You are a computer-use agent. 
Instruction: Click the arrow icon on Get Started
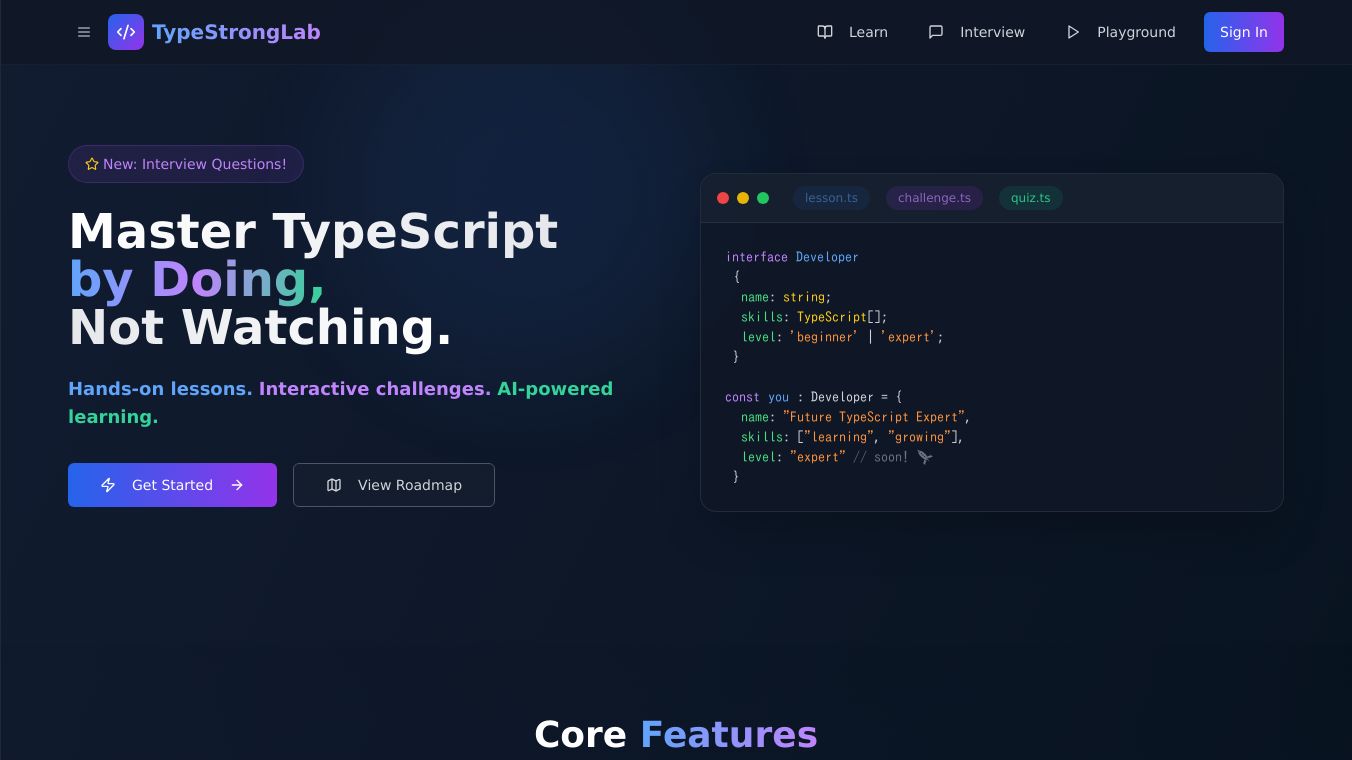[237, 485]
